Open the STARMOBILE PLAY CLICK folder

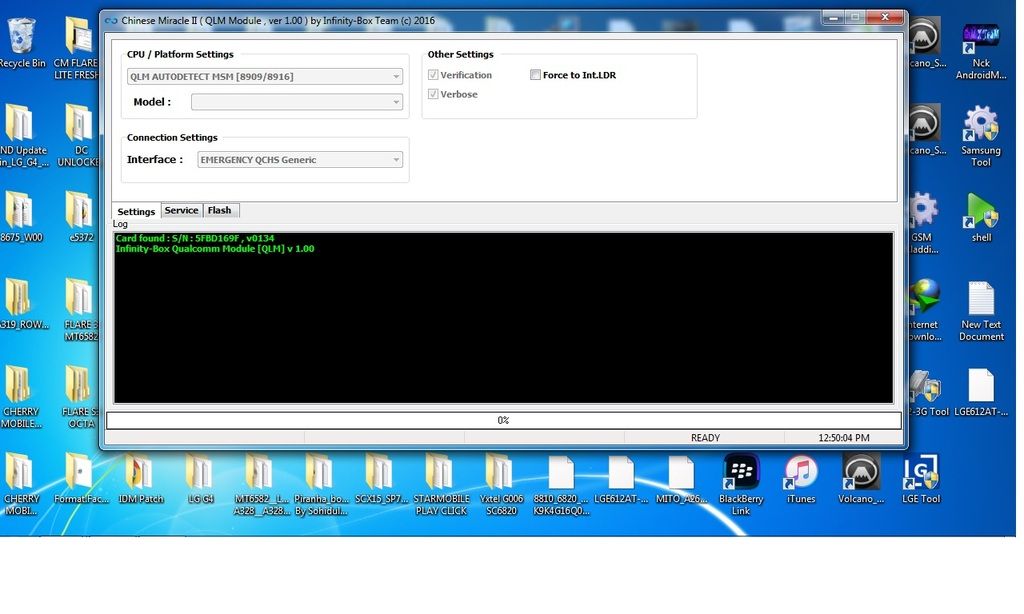[441, 483]
